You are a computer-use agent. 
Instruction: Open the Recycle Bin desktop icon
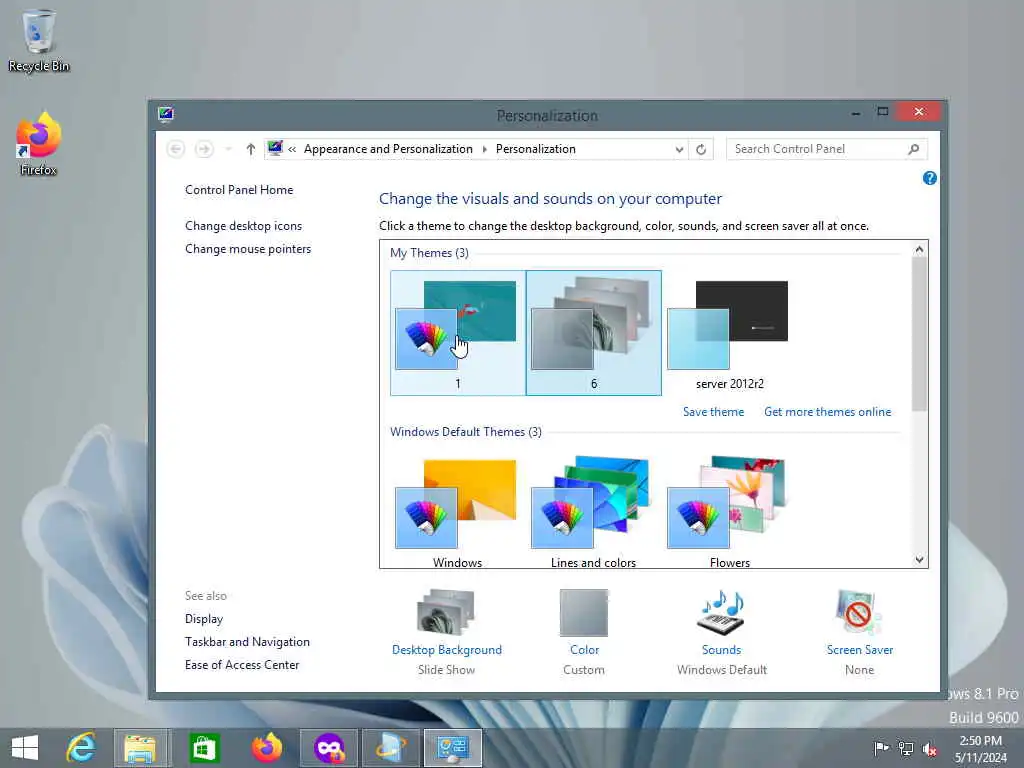click(x=39, y=40)
